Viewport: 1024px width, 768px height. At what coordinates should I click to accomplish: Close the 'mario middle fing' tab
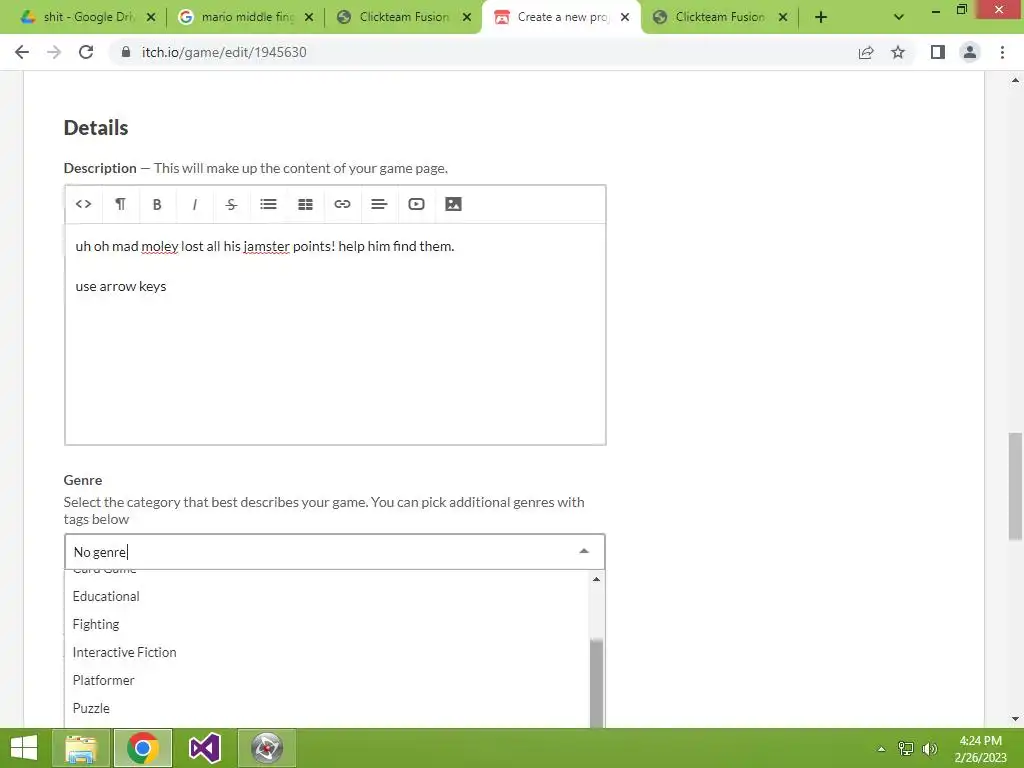pyautogui.click(x=309, y=18)
